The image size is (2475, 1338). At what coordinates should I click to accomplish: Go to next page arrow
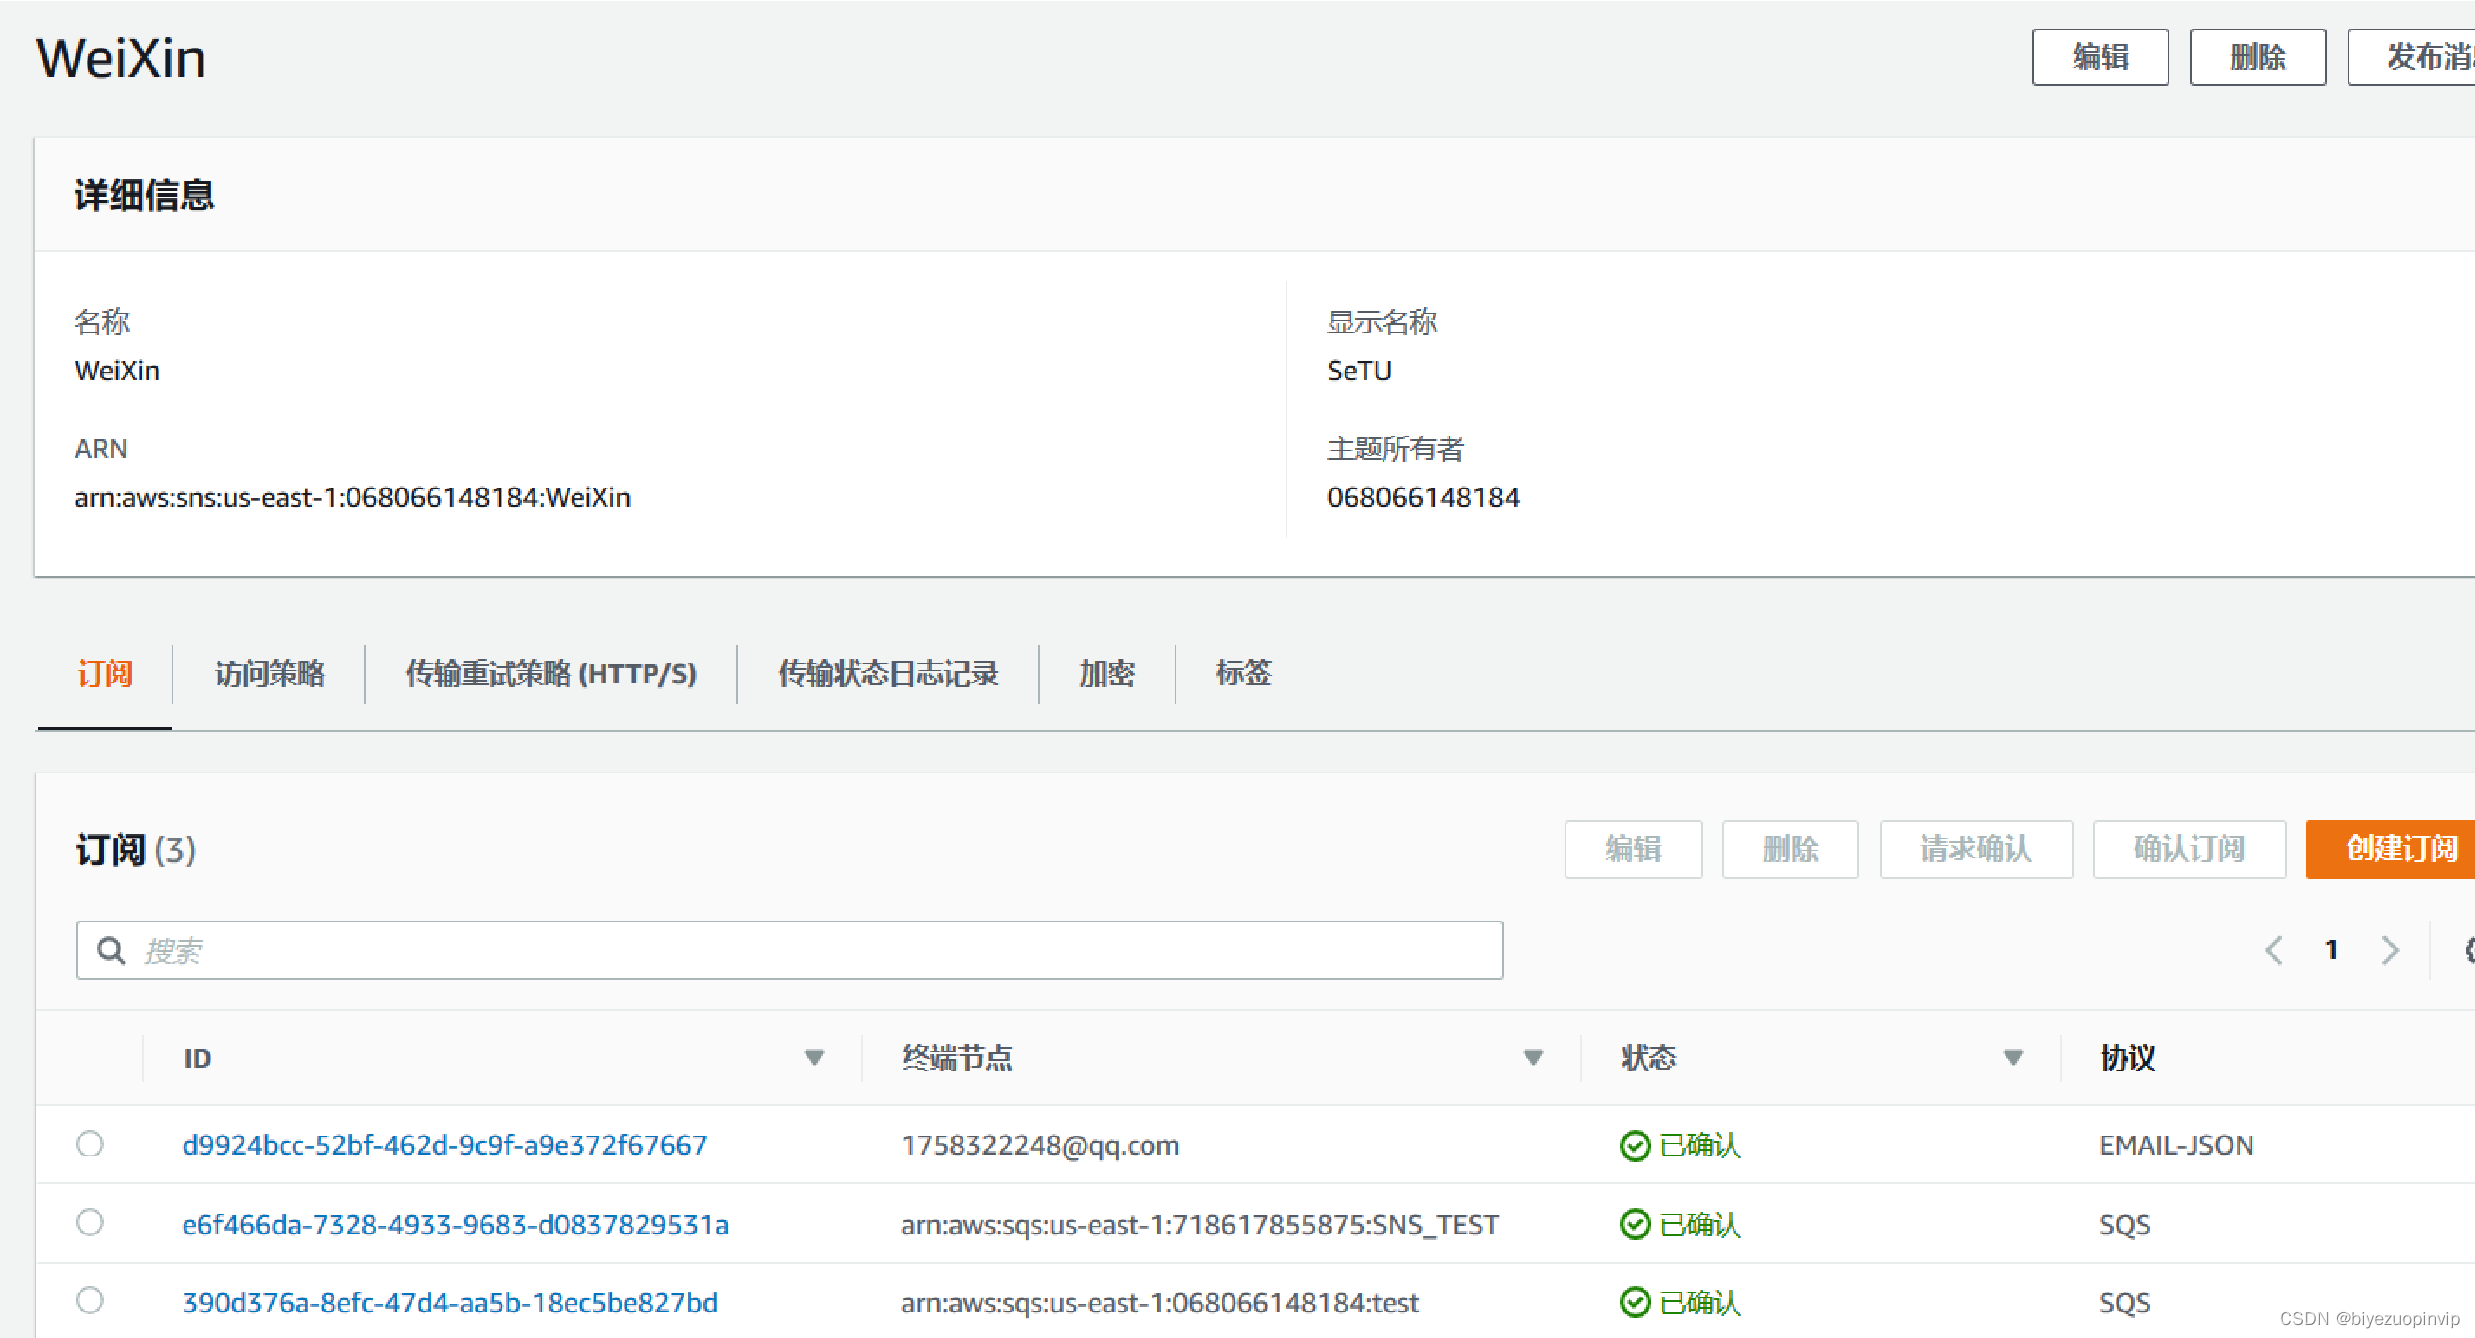pos(2390,950)
